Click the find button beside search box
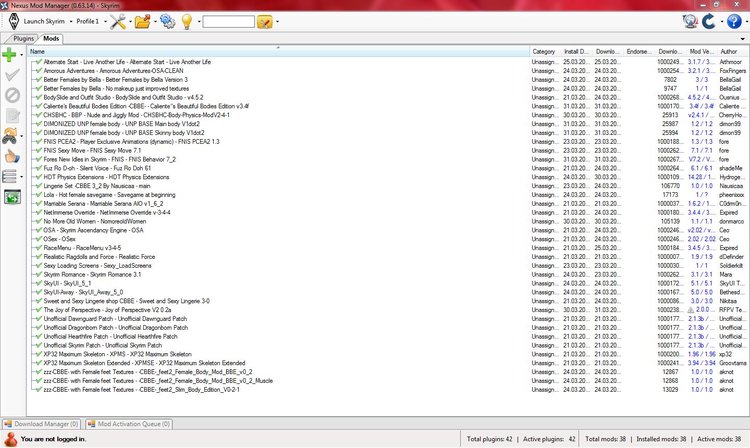750x448 pixels. click(265, 22)
